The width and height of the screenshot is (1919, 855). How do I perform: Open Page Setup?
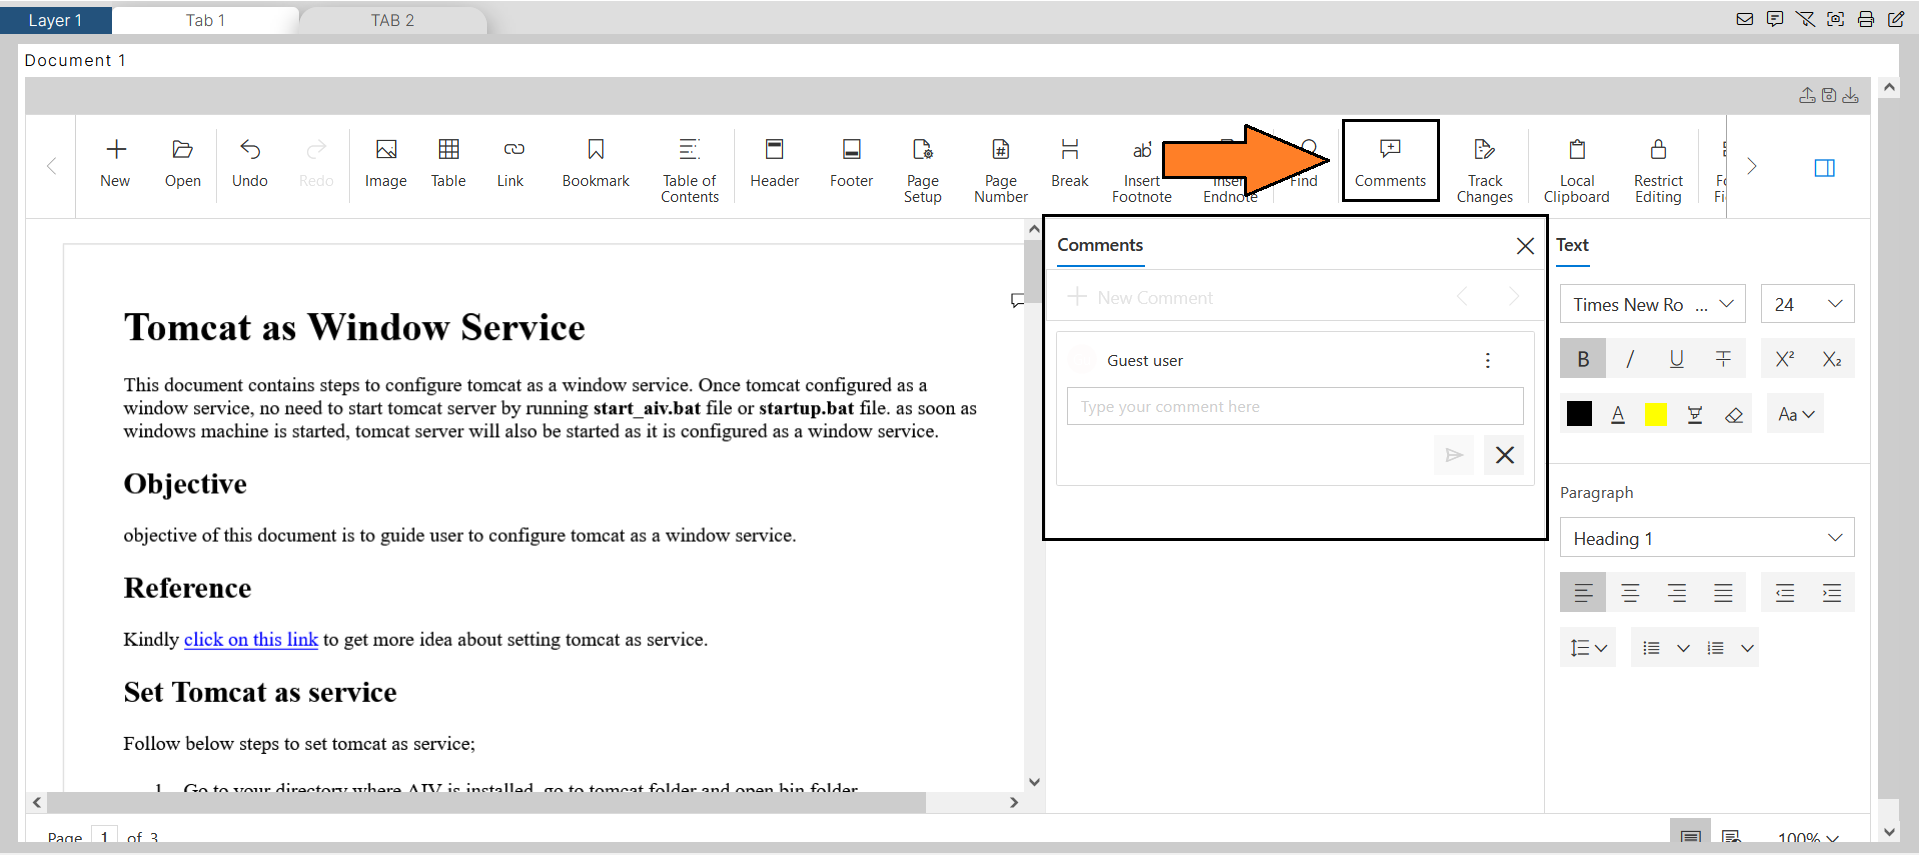pos(923,170)
